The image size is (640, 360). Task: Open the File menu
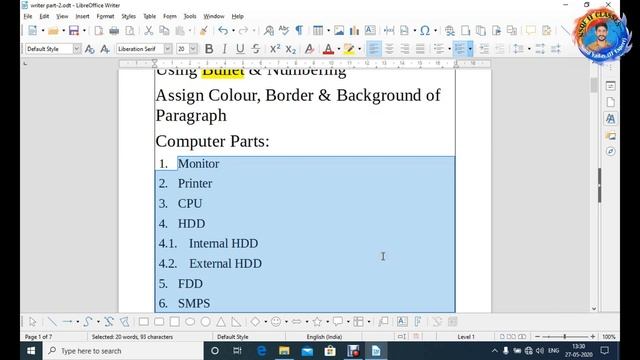pos(28,16)
